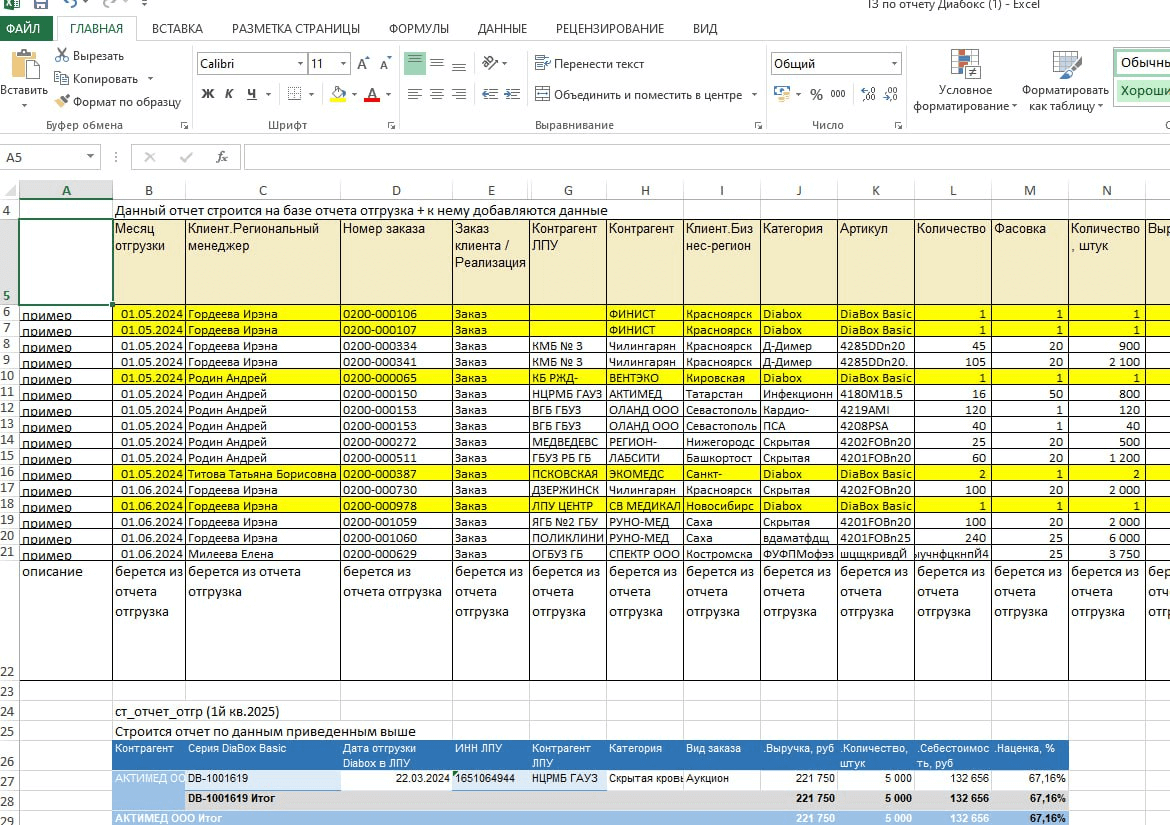Select row header 10

[8, 376]
